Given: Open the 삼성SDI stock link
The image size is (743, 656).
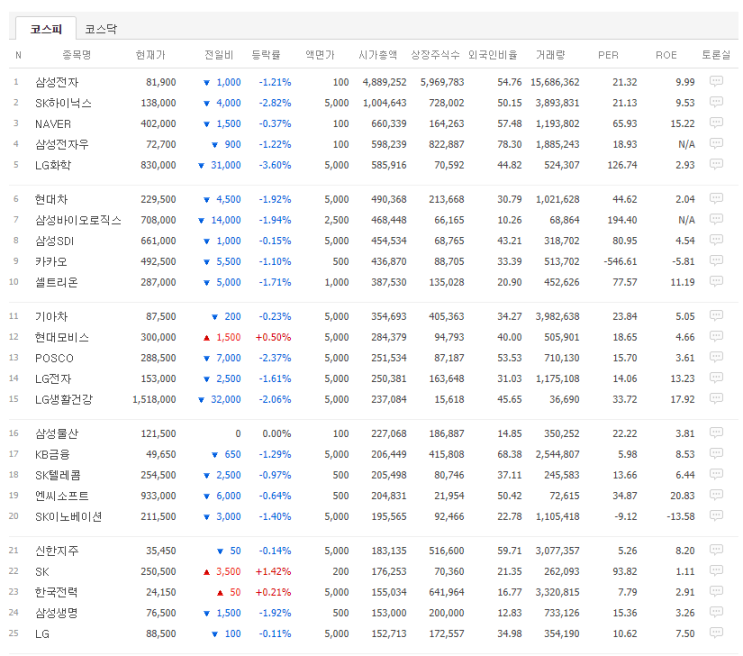Looking at the screenshot, I should coord(54,241).
